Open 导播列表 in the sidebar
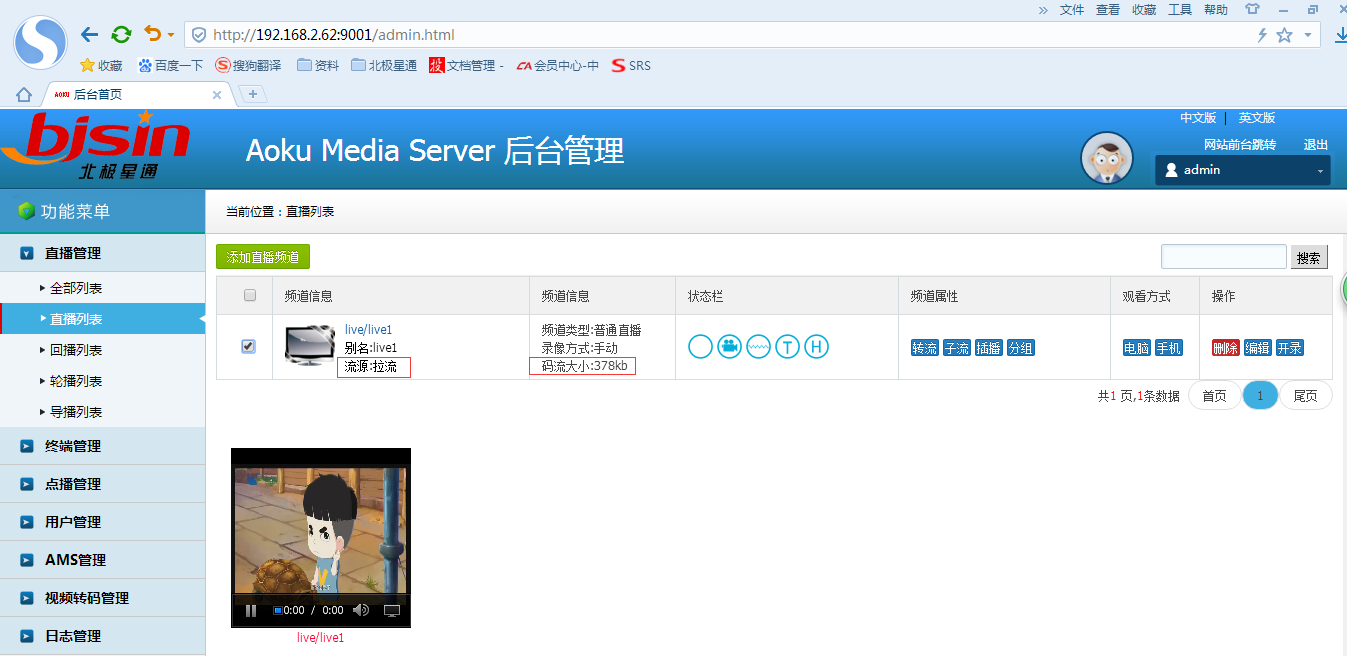The height and width of the screenshot is (656, 1347). coord(102,412)
